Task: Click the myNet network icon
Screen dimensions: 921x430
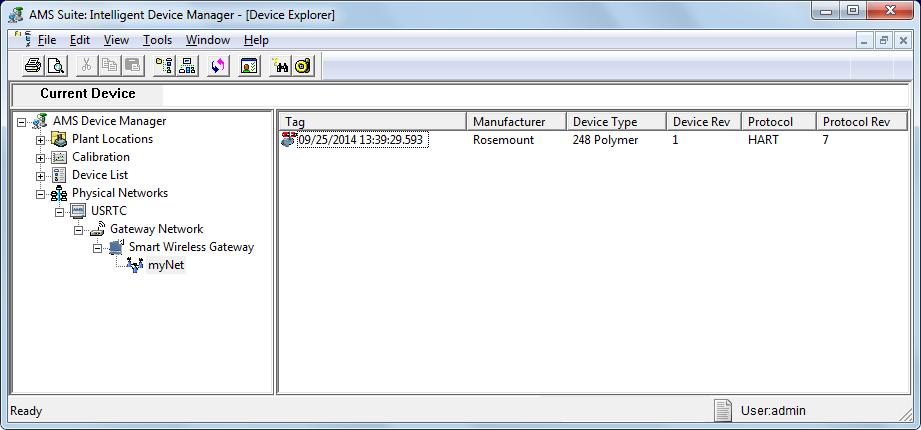Action: [135, 266]
